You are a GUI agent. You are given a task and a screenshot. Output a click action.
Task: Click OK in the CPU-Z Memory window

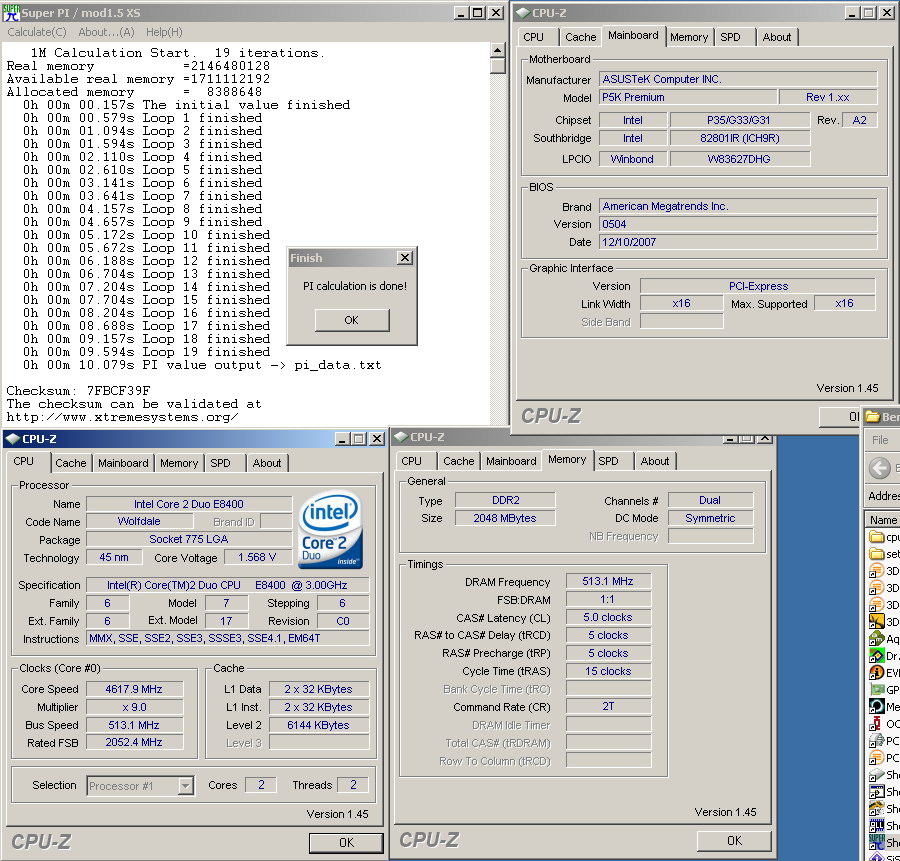[734, 841]
